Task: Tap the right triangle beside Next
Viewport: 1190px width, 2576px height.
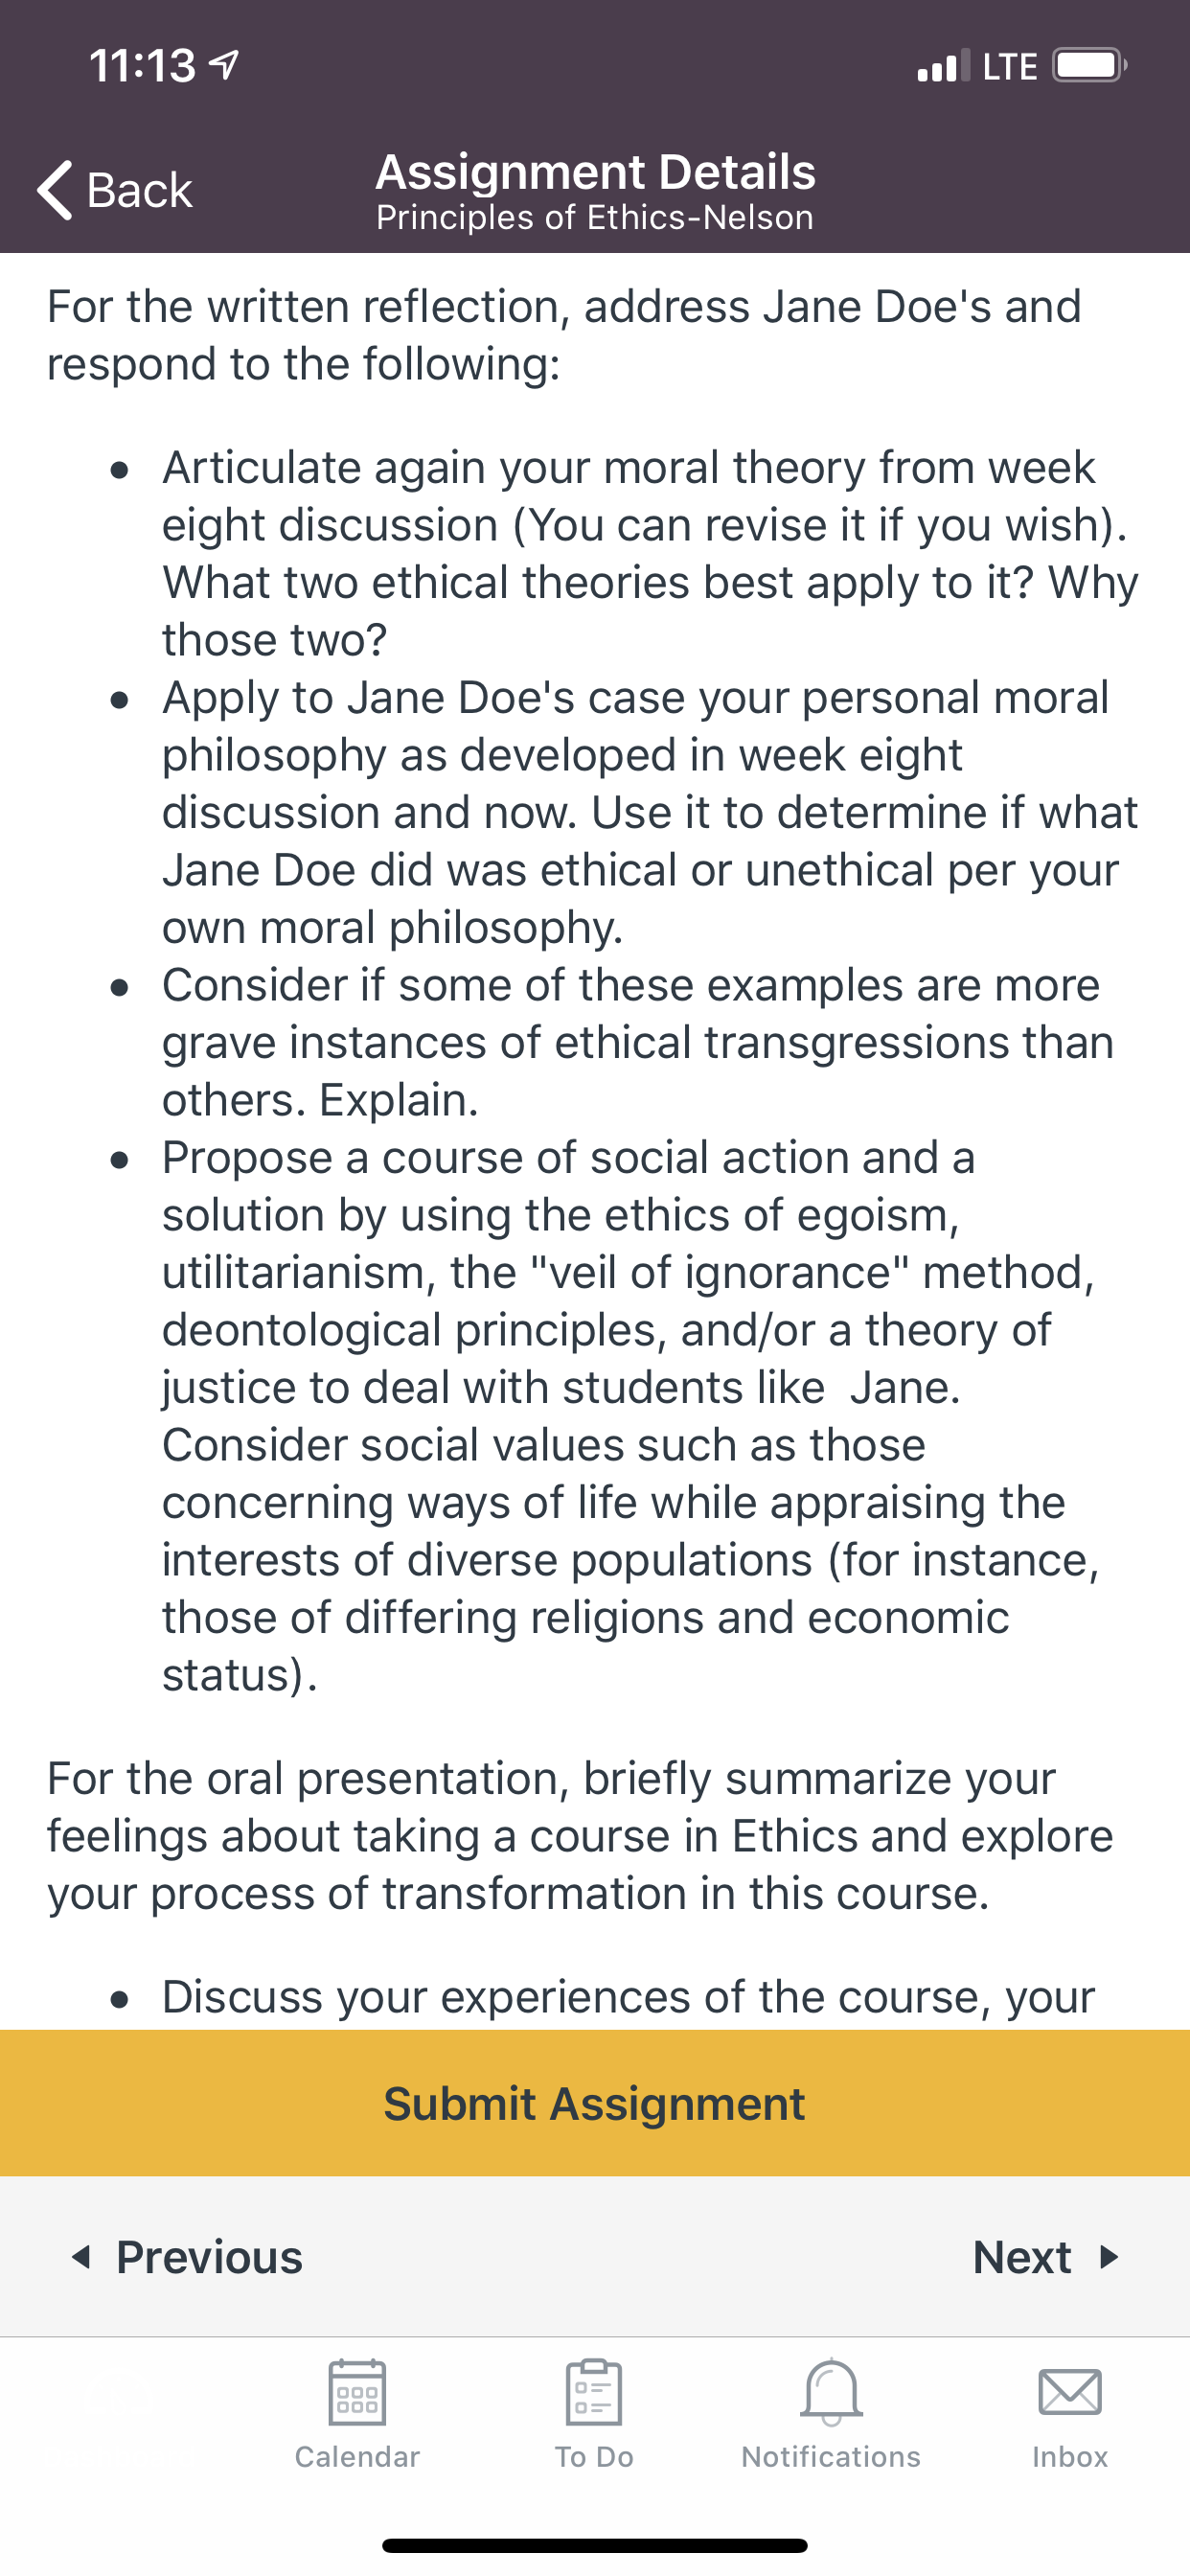Action: [1108, 2257]
